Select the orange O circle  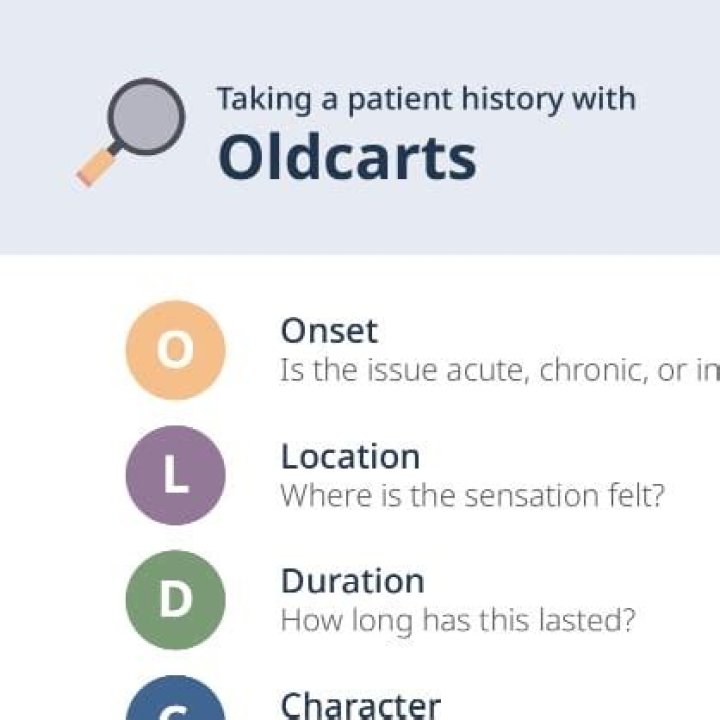pos(175,351)
